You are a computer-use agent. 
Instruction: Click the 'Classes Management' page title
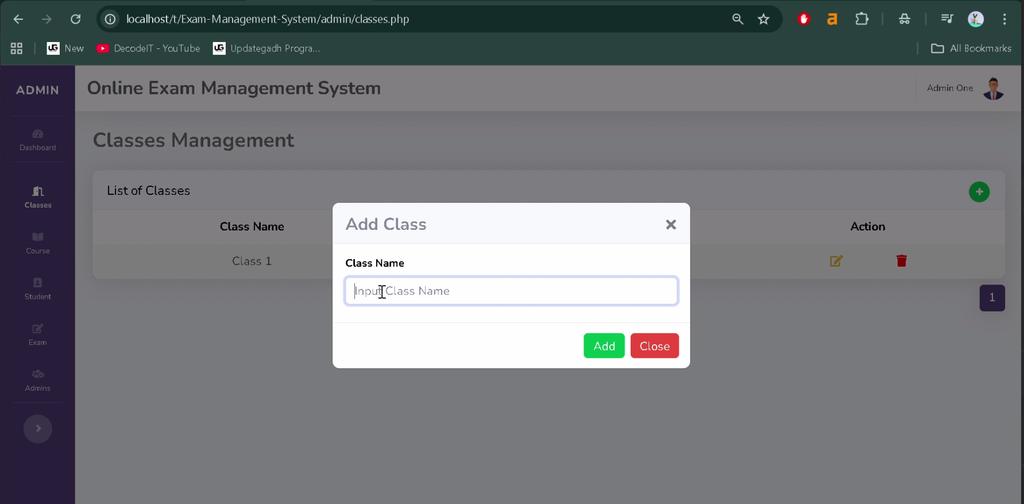[x=193, y=140]
